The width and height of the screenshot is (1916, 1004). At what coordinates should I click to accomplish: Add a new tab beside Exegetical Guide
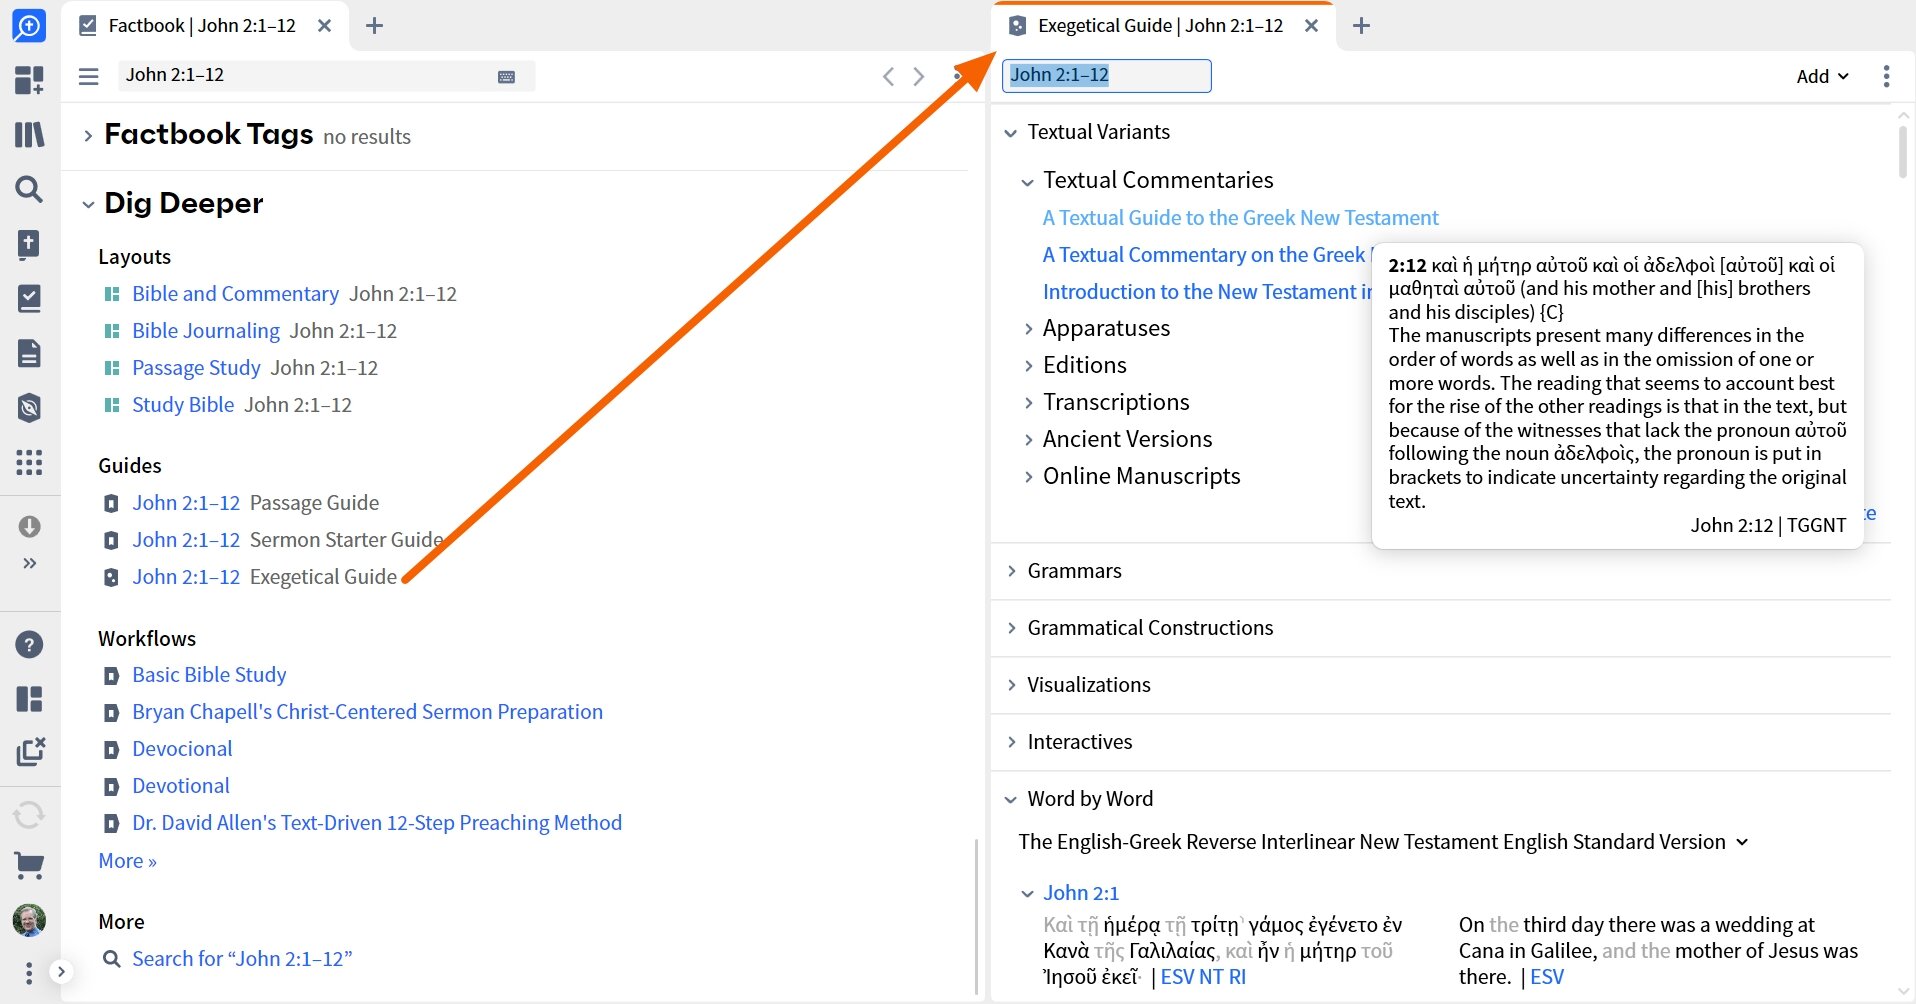(1361, 26)
